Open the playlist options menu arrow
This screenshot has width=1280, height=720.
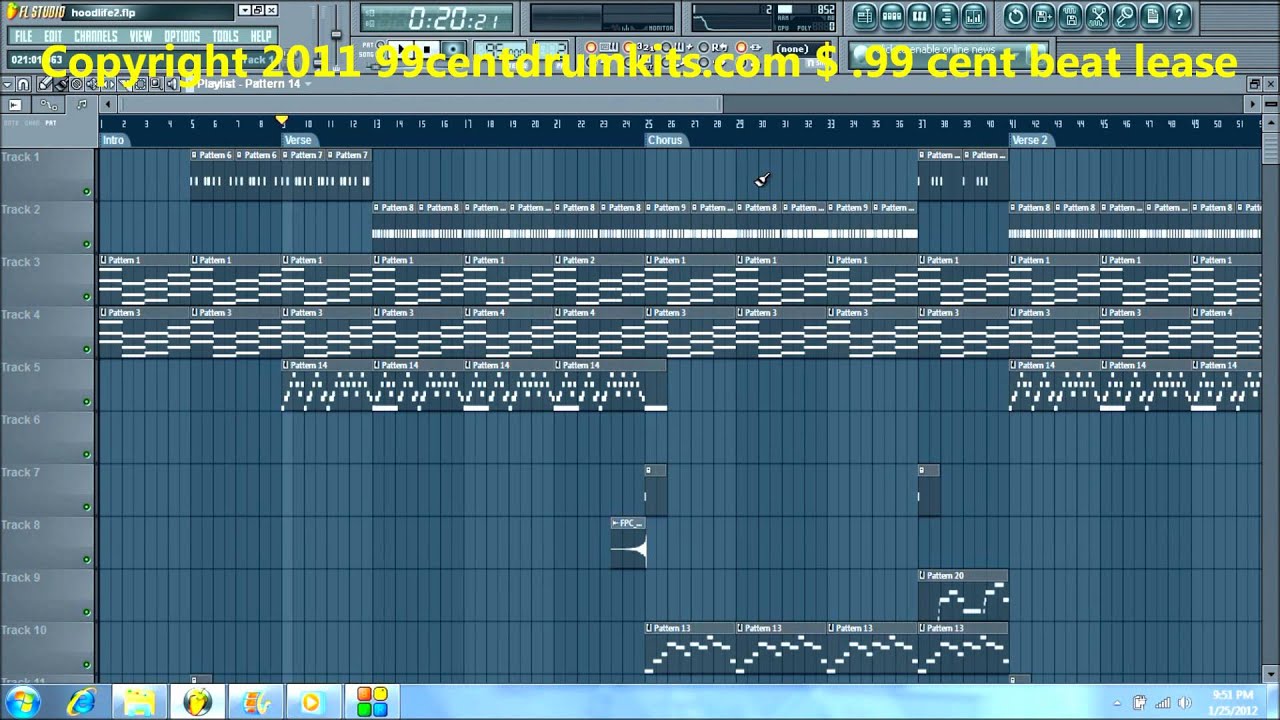tap(7, 84)
